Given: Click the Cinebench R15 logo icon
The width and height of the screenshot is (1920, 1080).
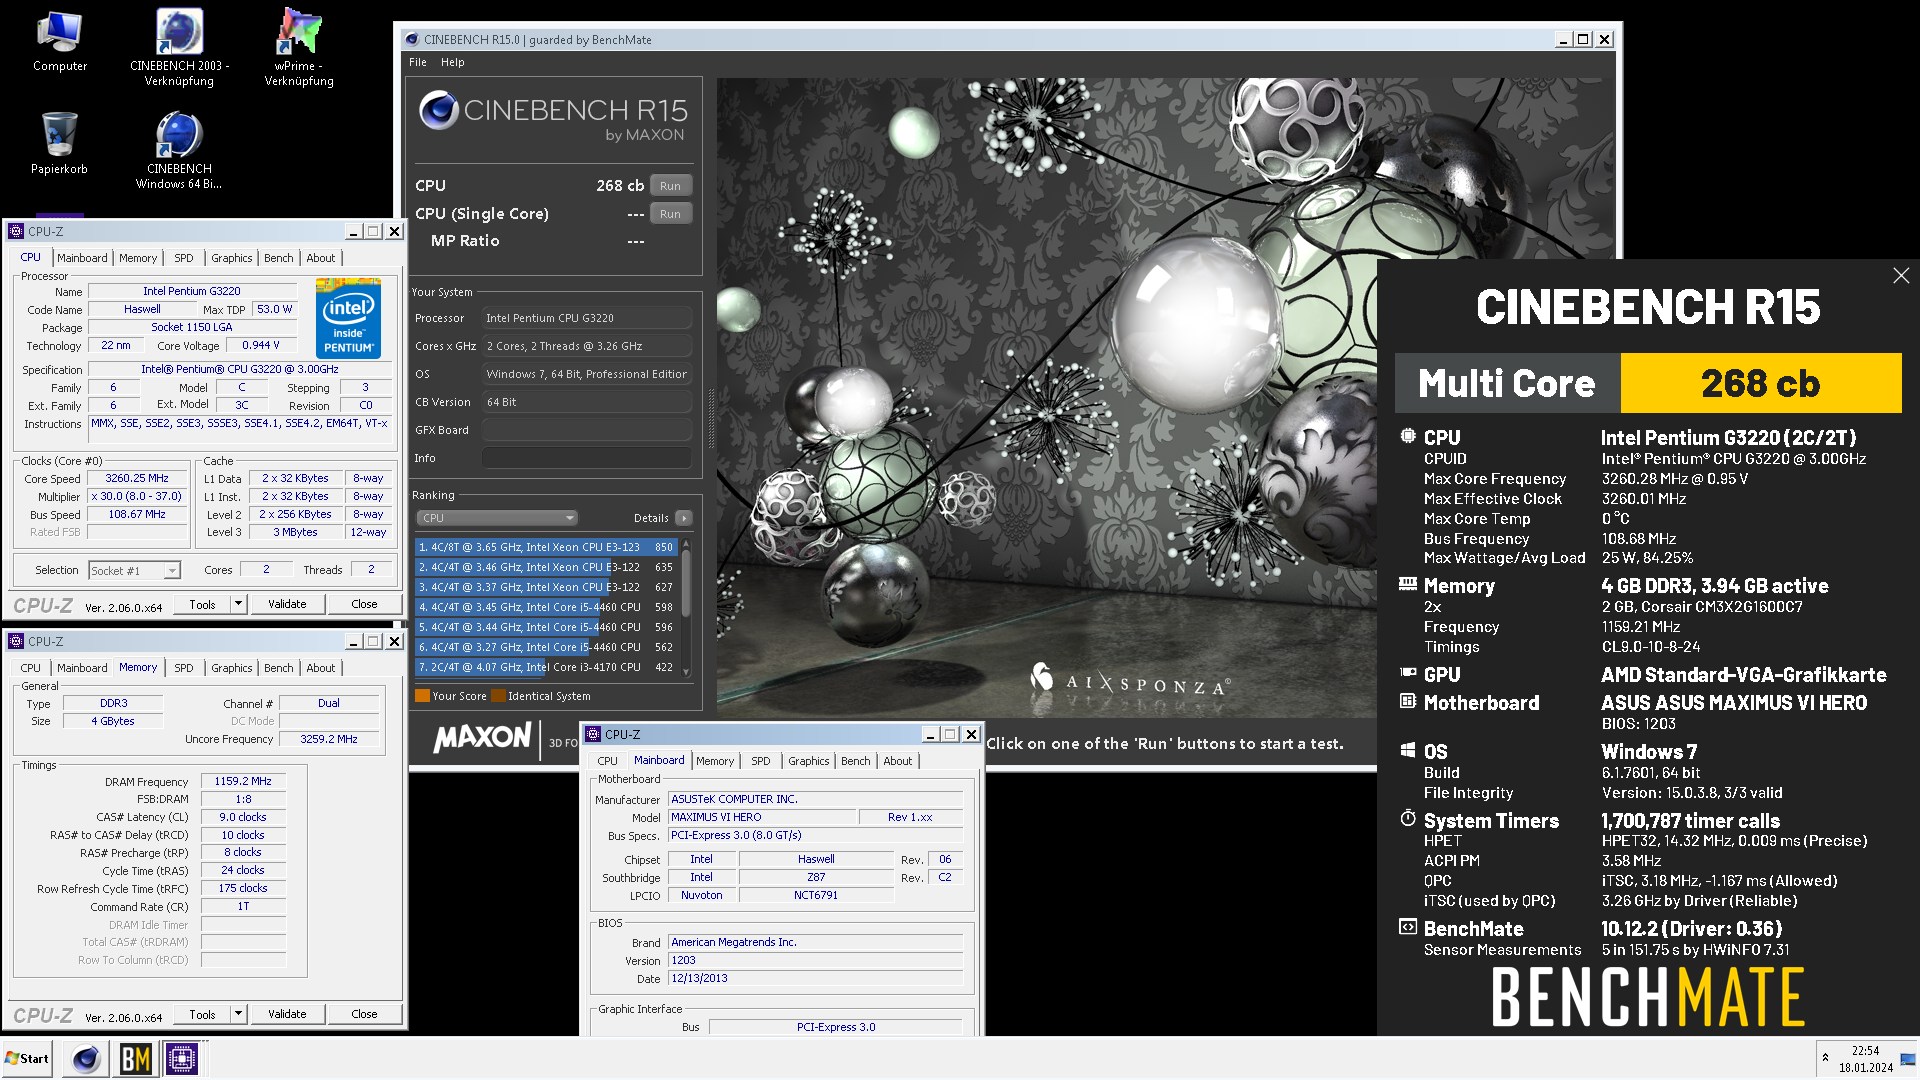Looking at the screenshot, I should point(439,110).
